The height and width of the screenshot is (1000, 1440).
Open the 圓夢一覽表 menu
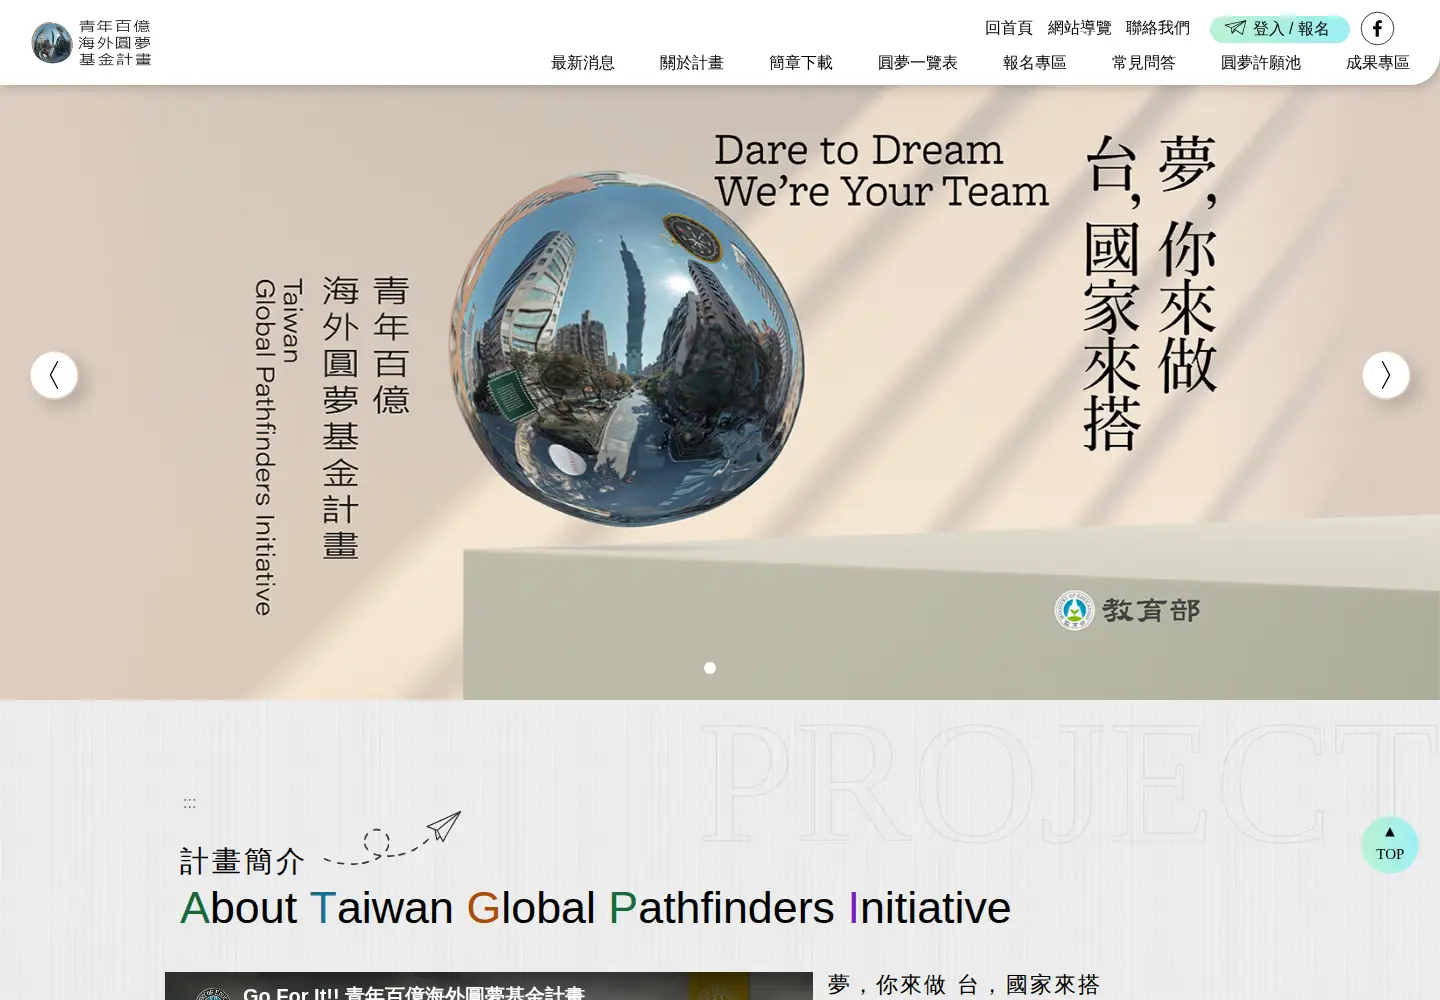[x=918, y=63]
